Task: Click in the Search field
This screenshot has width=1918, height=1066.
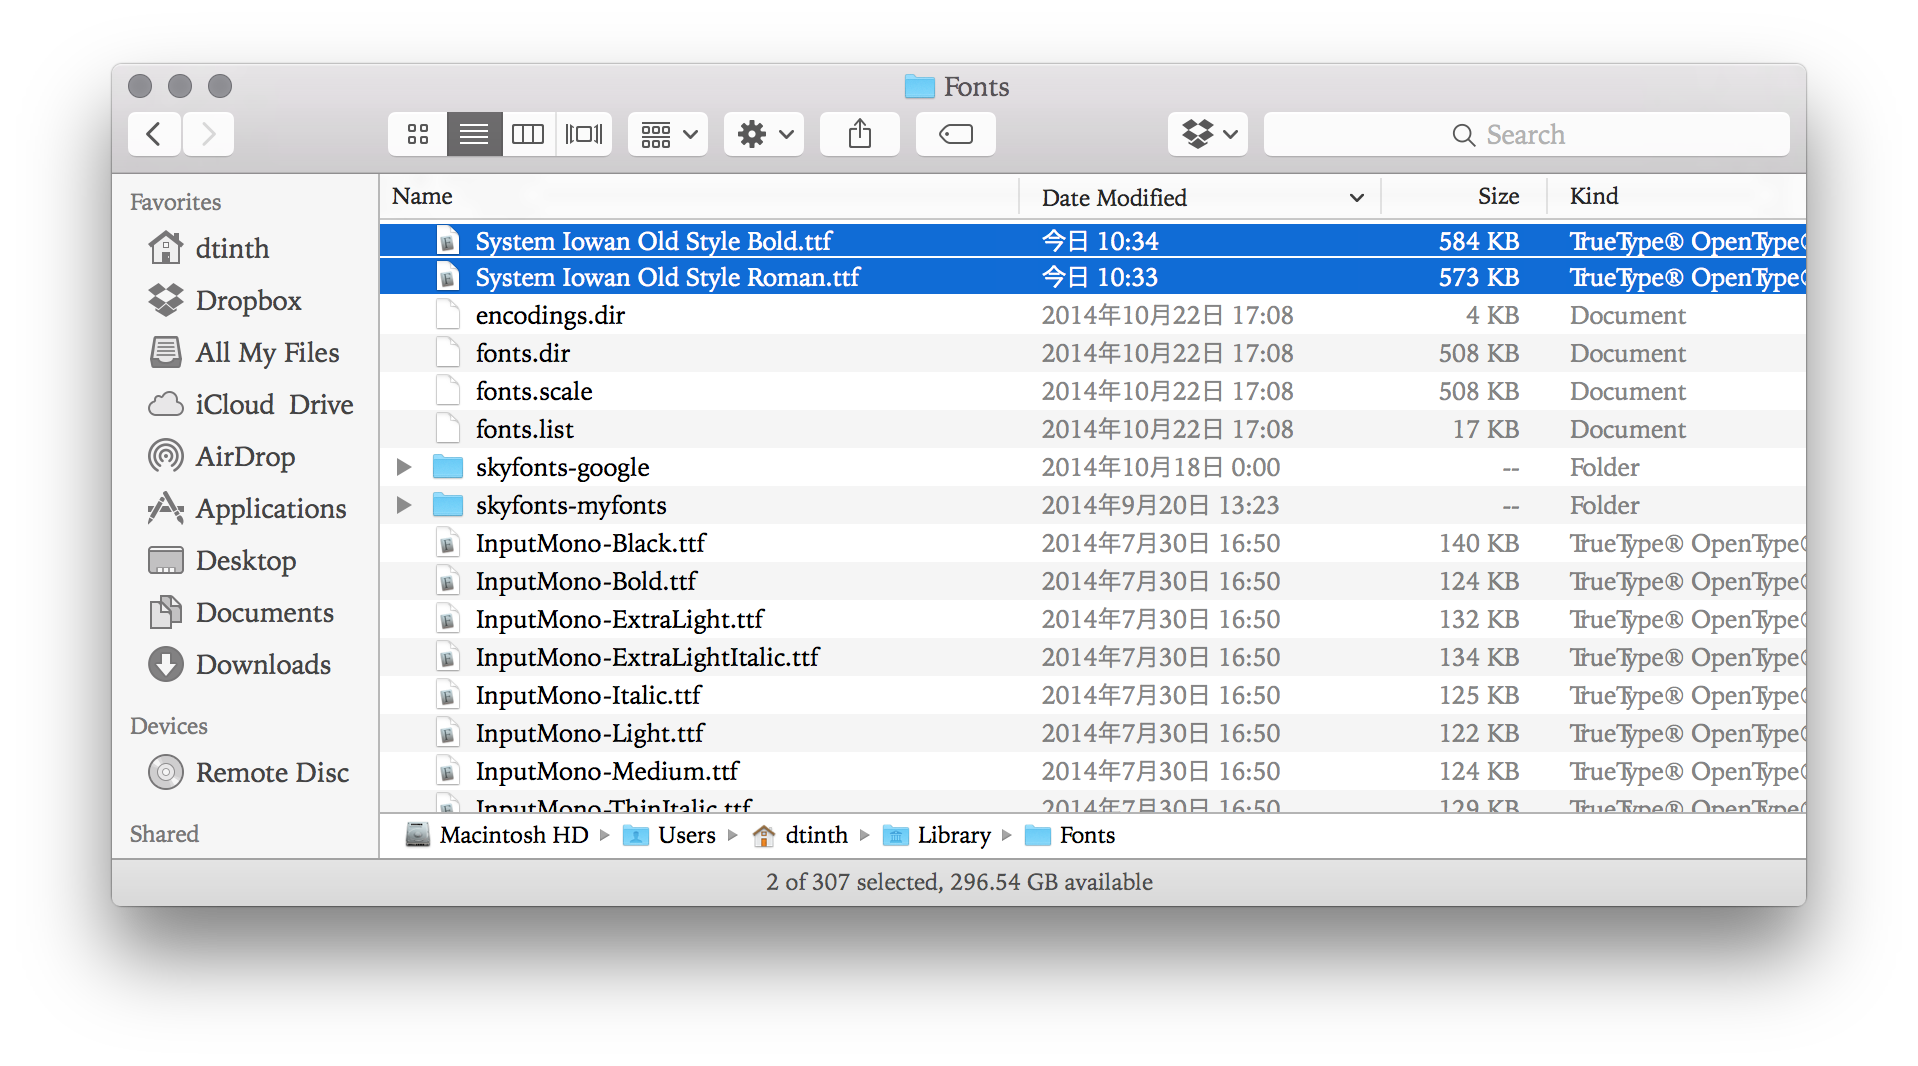Action: 1527,134
